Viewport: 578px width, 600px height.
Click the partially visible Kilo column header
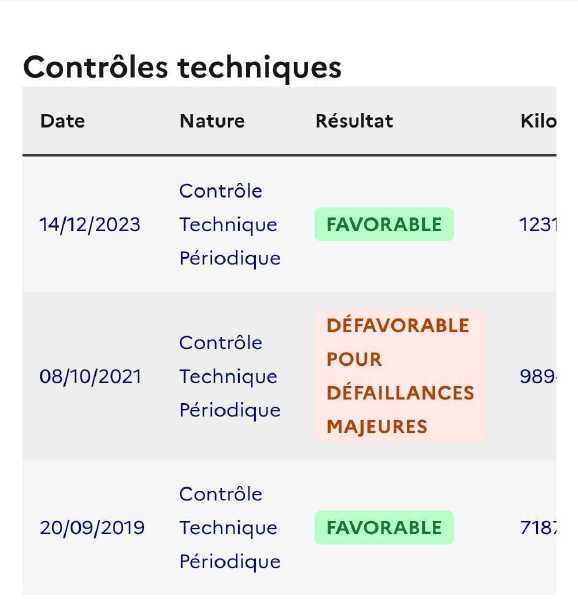click(x=538, y=121)
